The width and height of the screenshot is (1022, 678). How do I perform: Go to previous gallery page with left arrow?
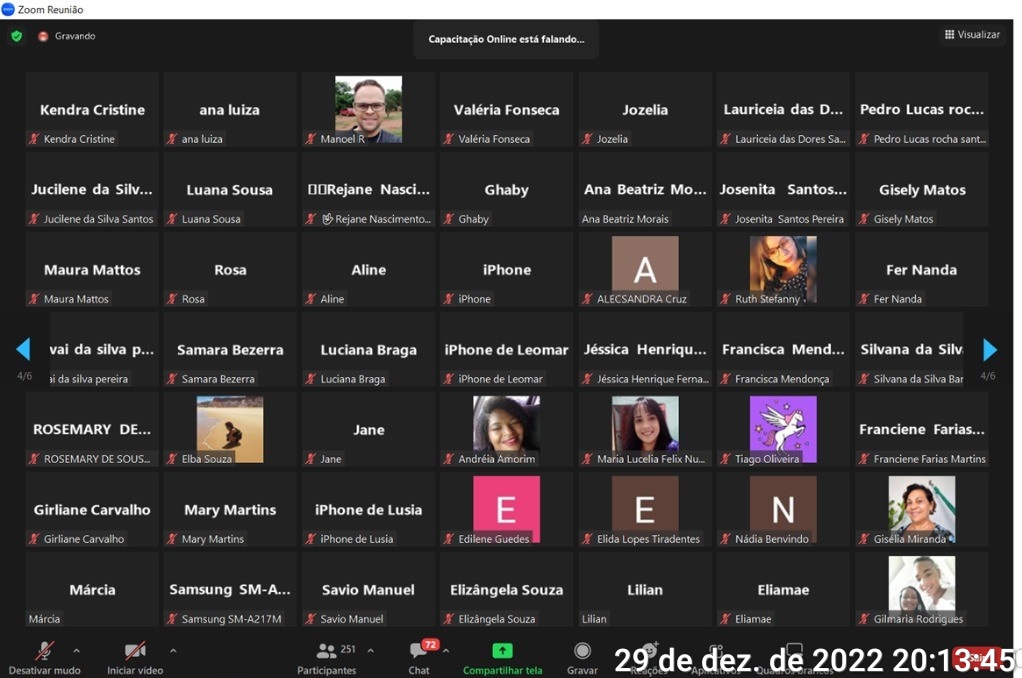23,349
